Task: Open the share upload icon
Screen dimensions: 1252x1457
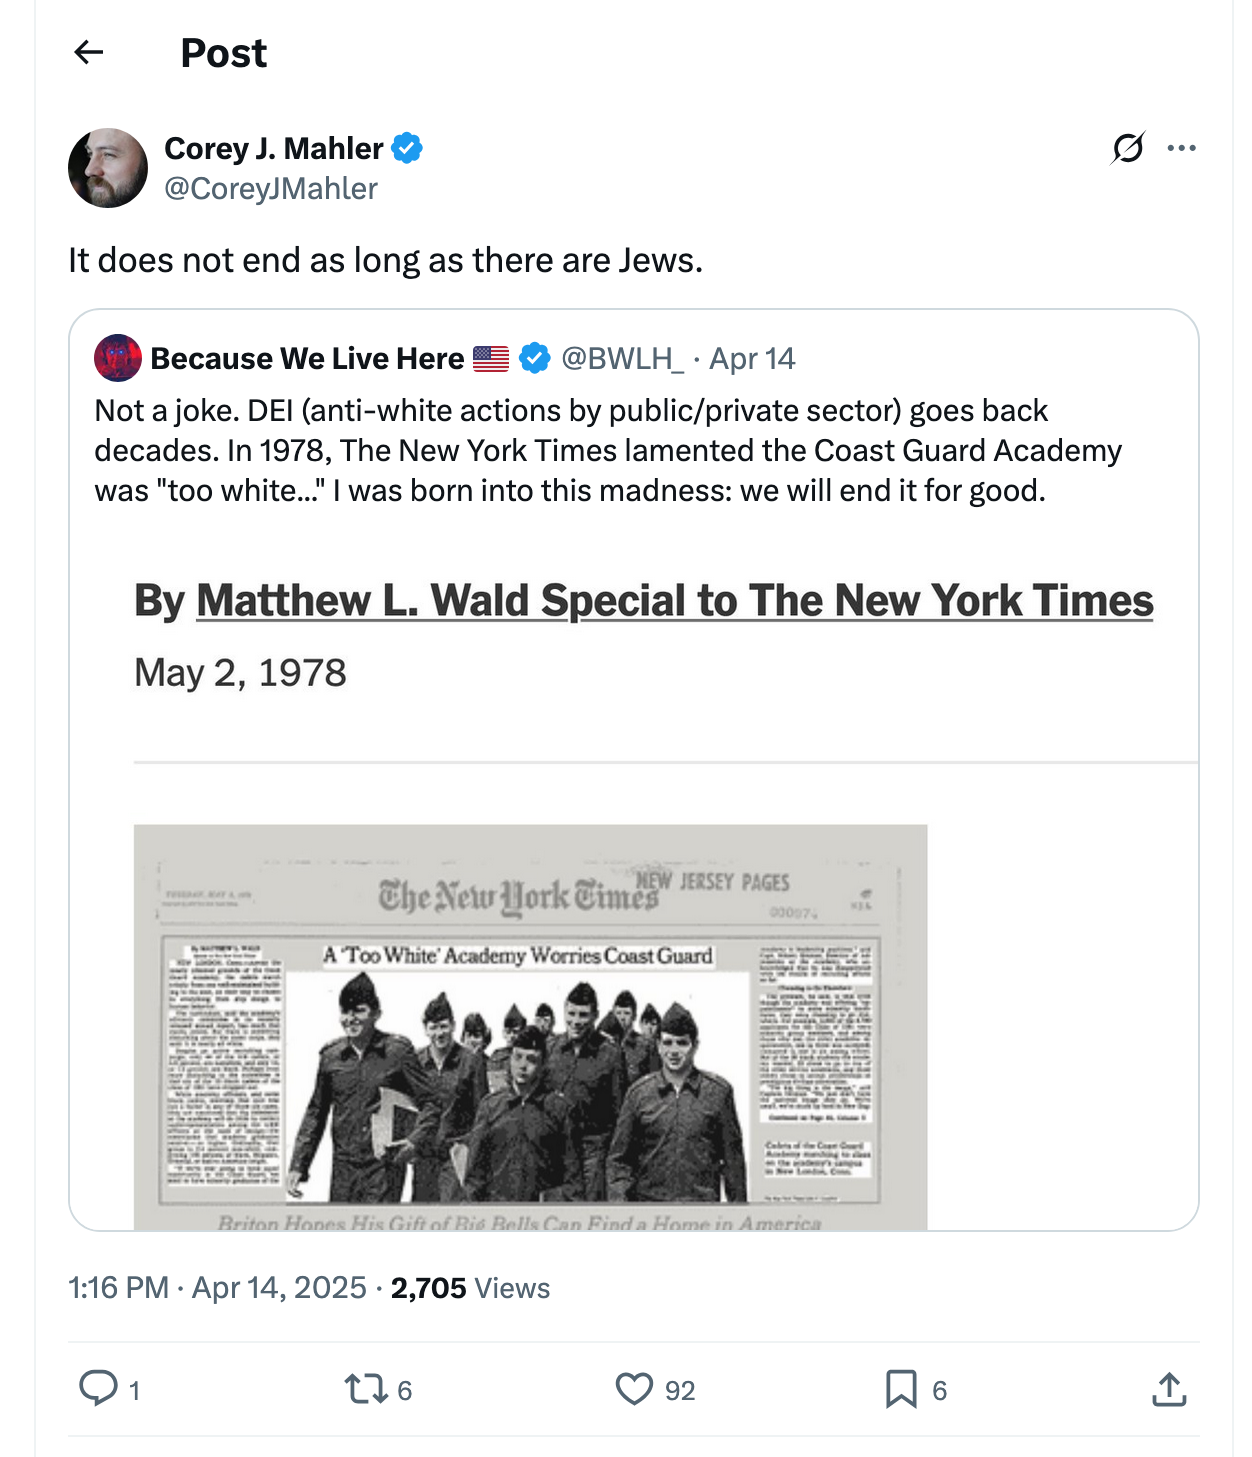Action: coord(1168,1389)
